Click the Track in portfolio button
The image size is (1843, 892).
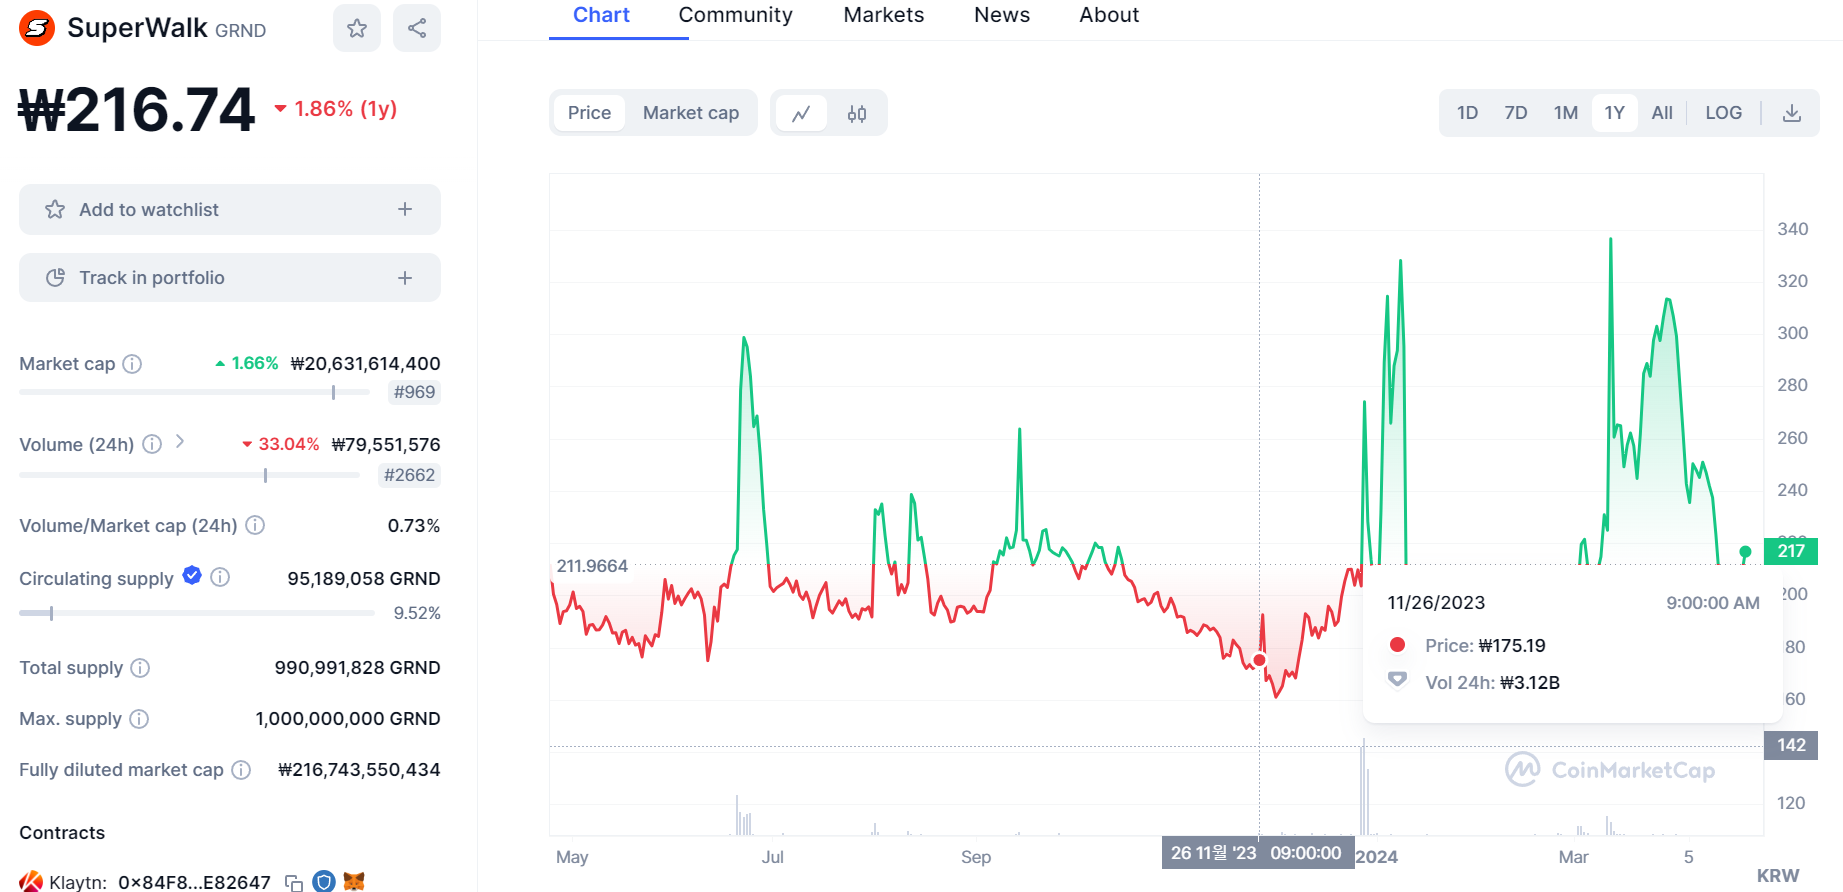tap(230, 277)
